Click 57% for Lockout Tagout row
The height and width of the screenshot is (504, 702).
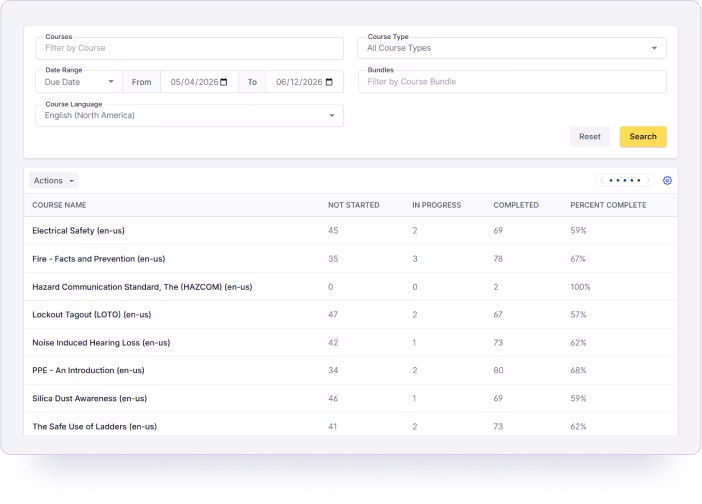pos(578,315)
